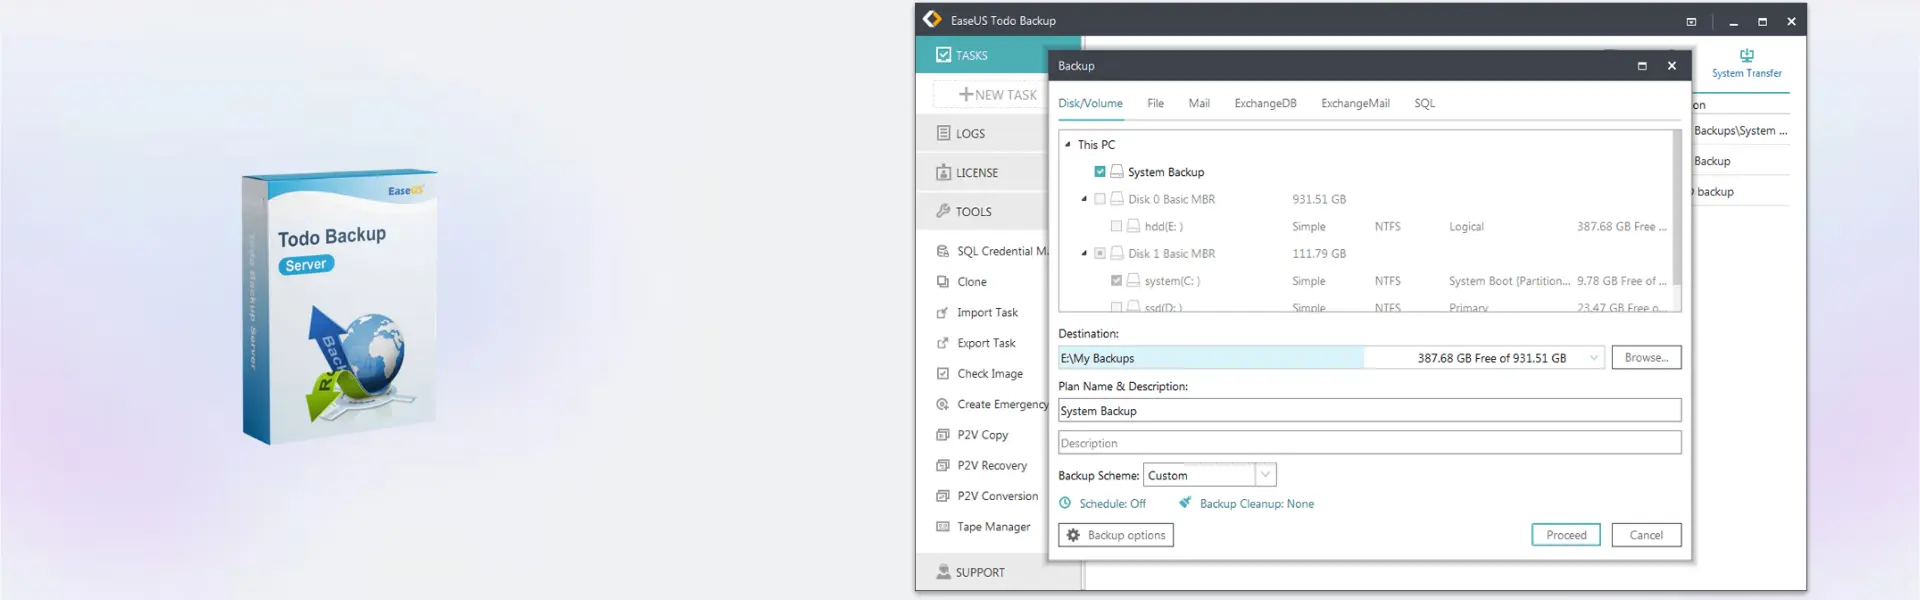Viewport: 1920px width, 600px height.
Task: Click the Backup Cleanup: None link
Action: 1256,504
